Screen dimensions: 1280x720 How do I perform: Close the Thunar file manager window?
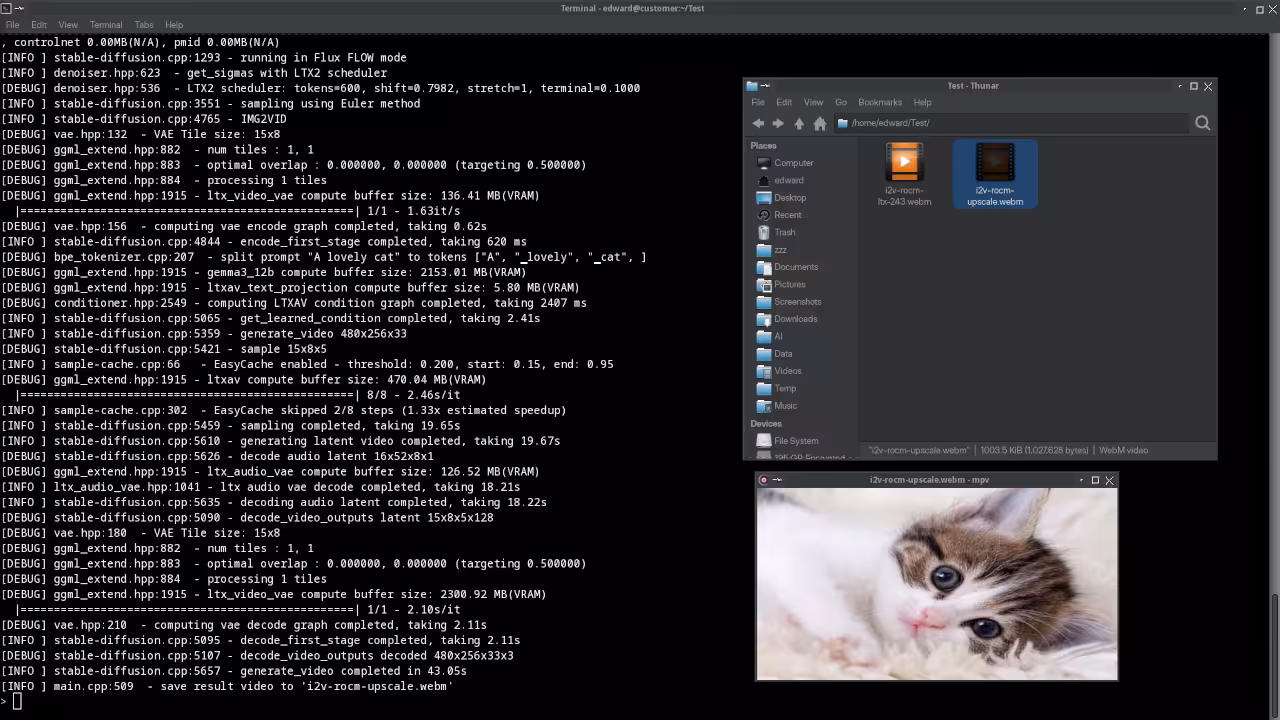tap(1208, 86)
